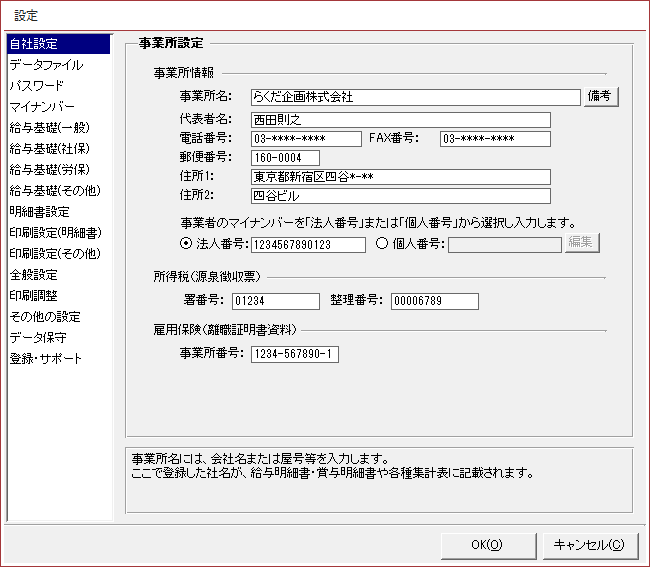Click the 備考 button

(x=601, y=97)
